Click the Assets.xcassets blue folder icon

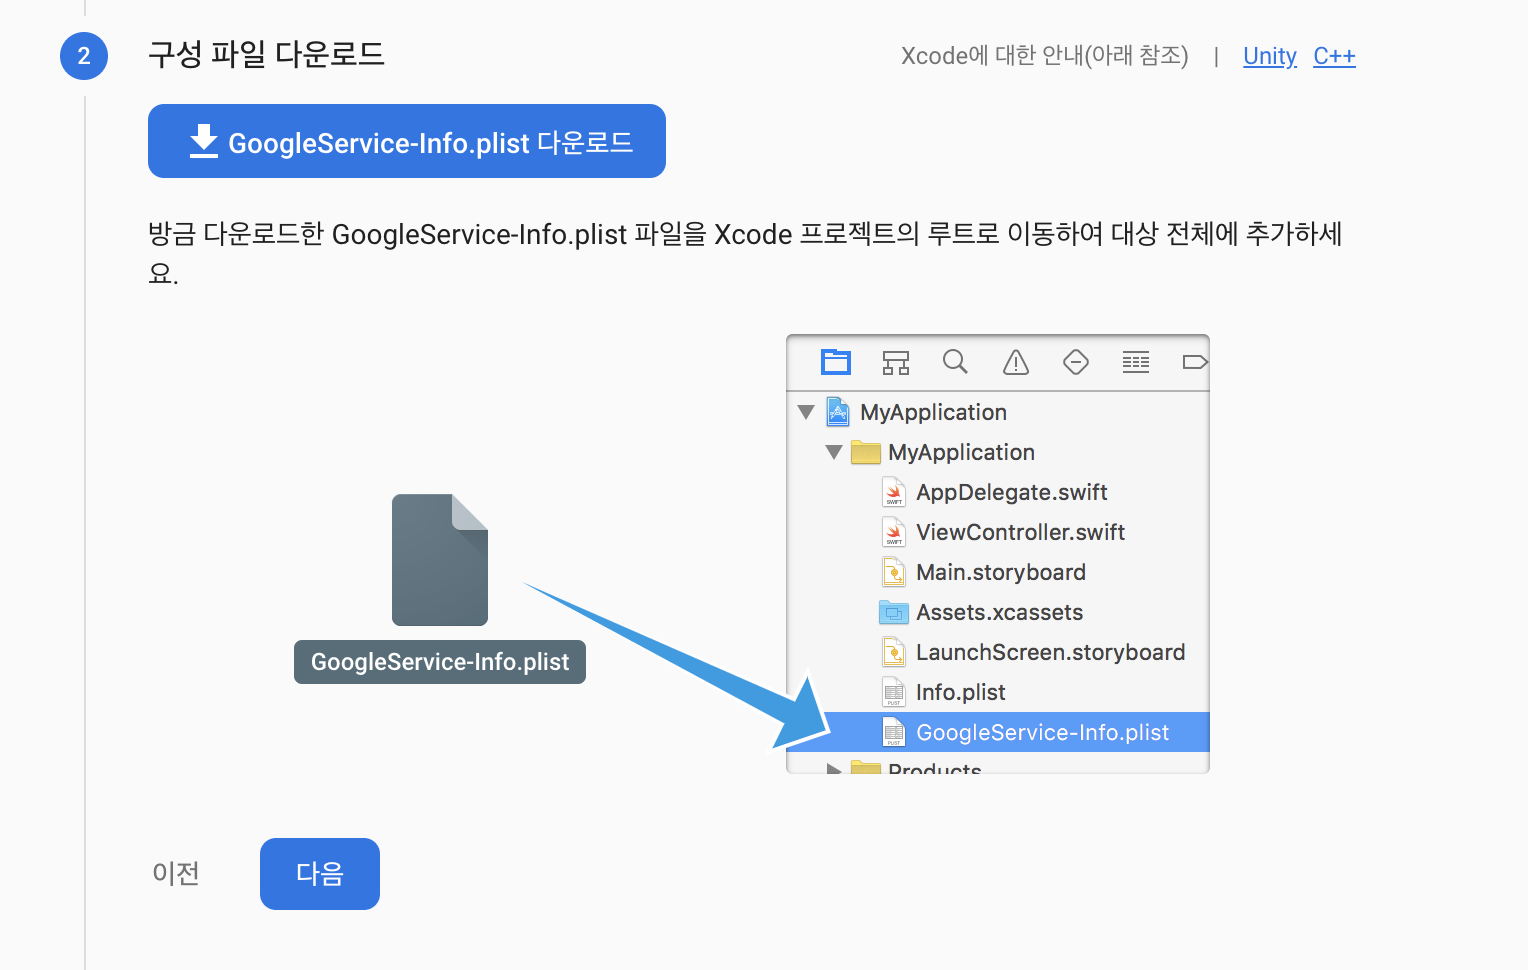893,612
